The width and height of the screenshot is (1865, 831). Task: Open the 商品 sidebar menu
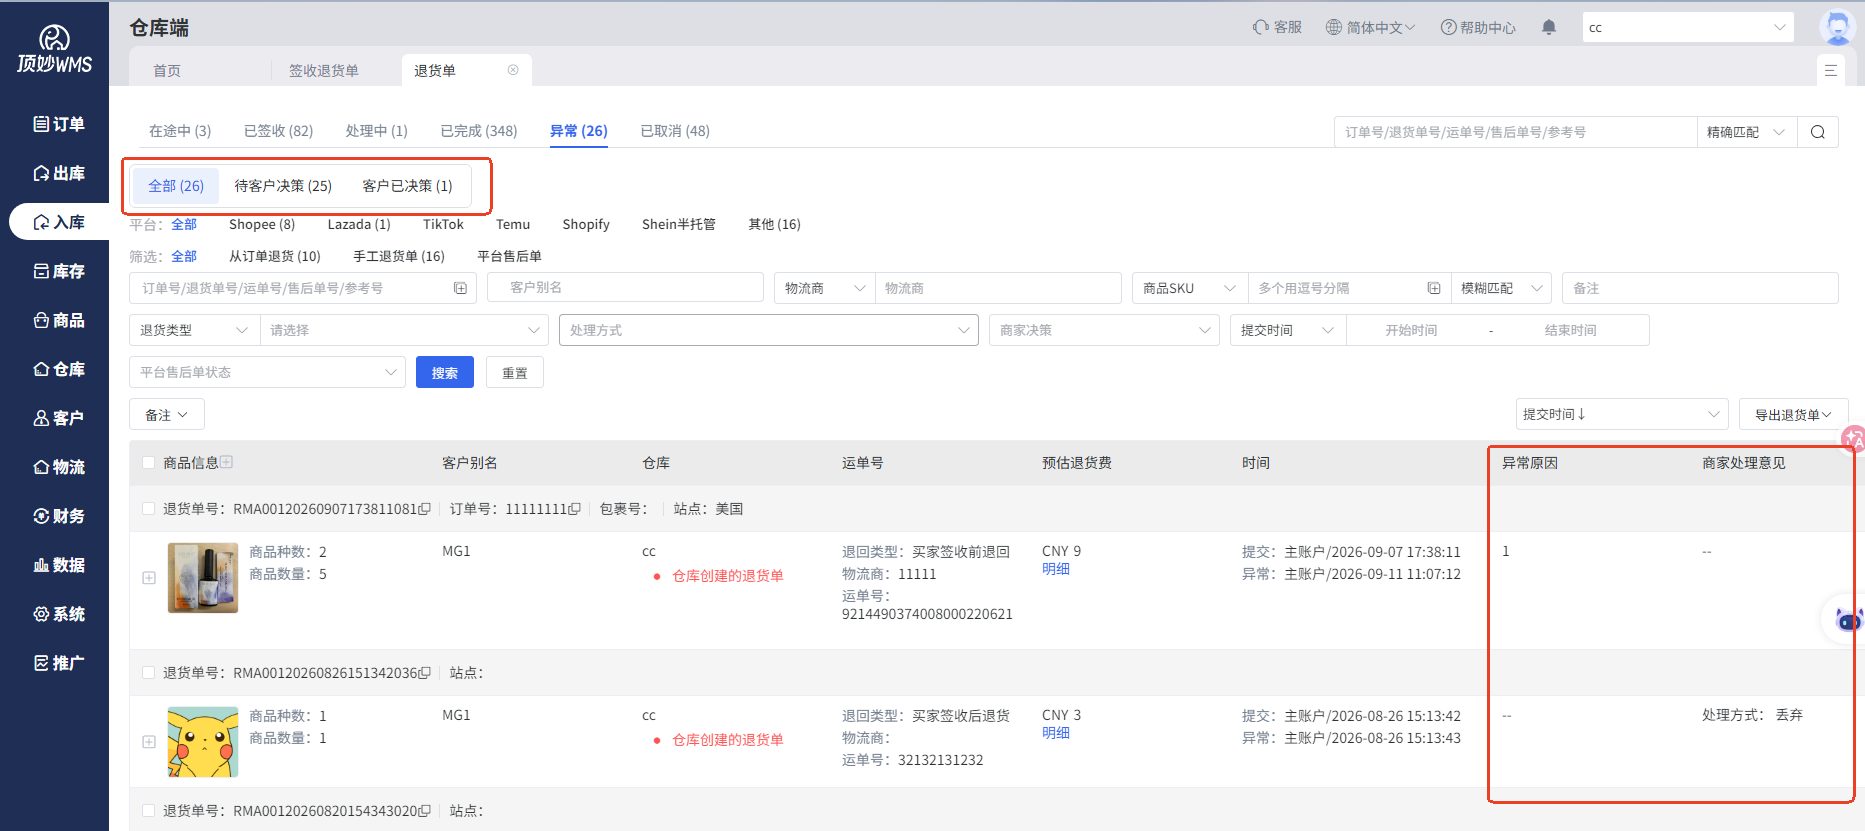click(58, 320)
